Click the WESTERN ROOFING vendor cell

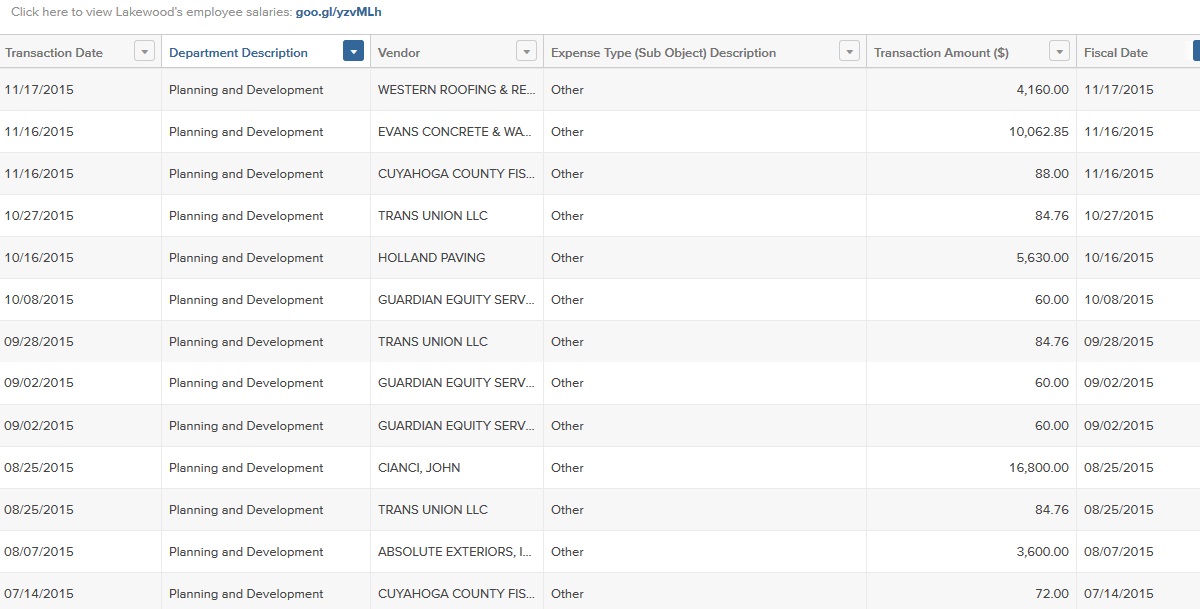(x=455, y=89)
